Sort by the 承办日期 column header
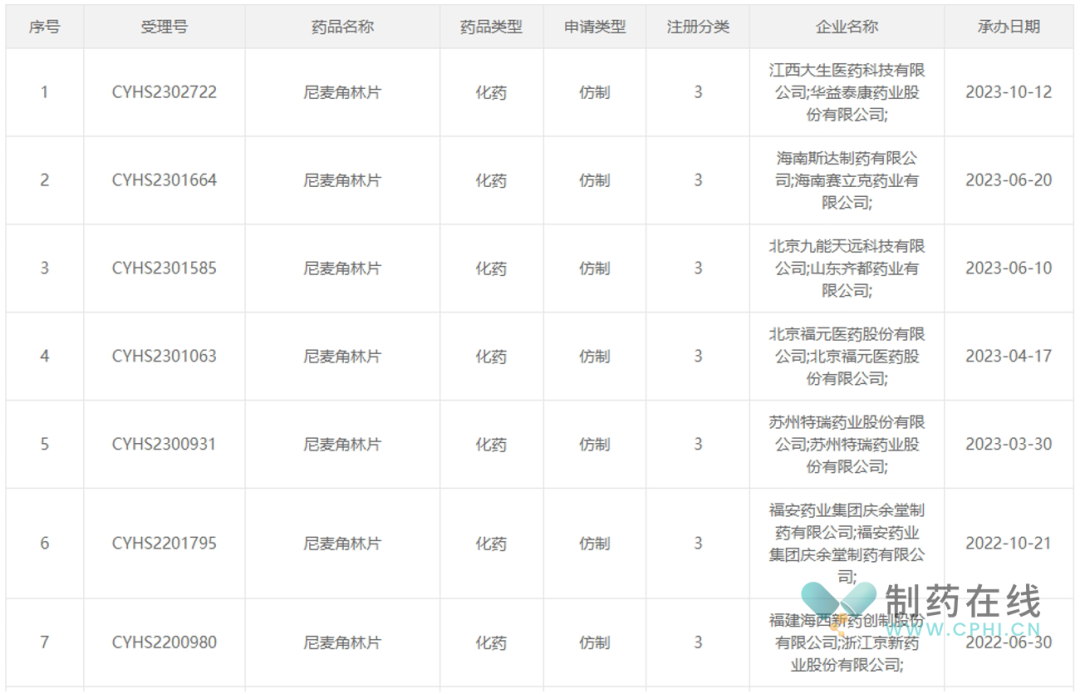 (1008, 27)
